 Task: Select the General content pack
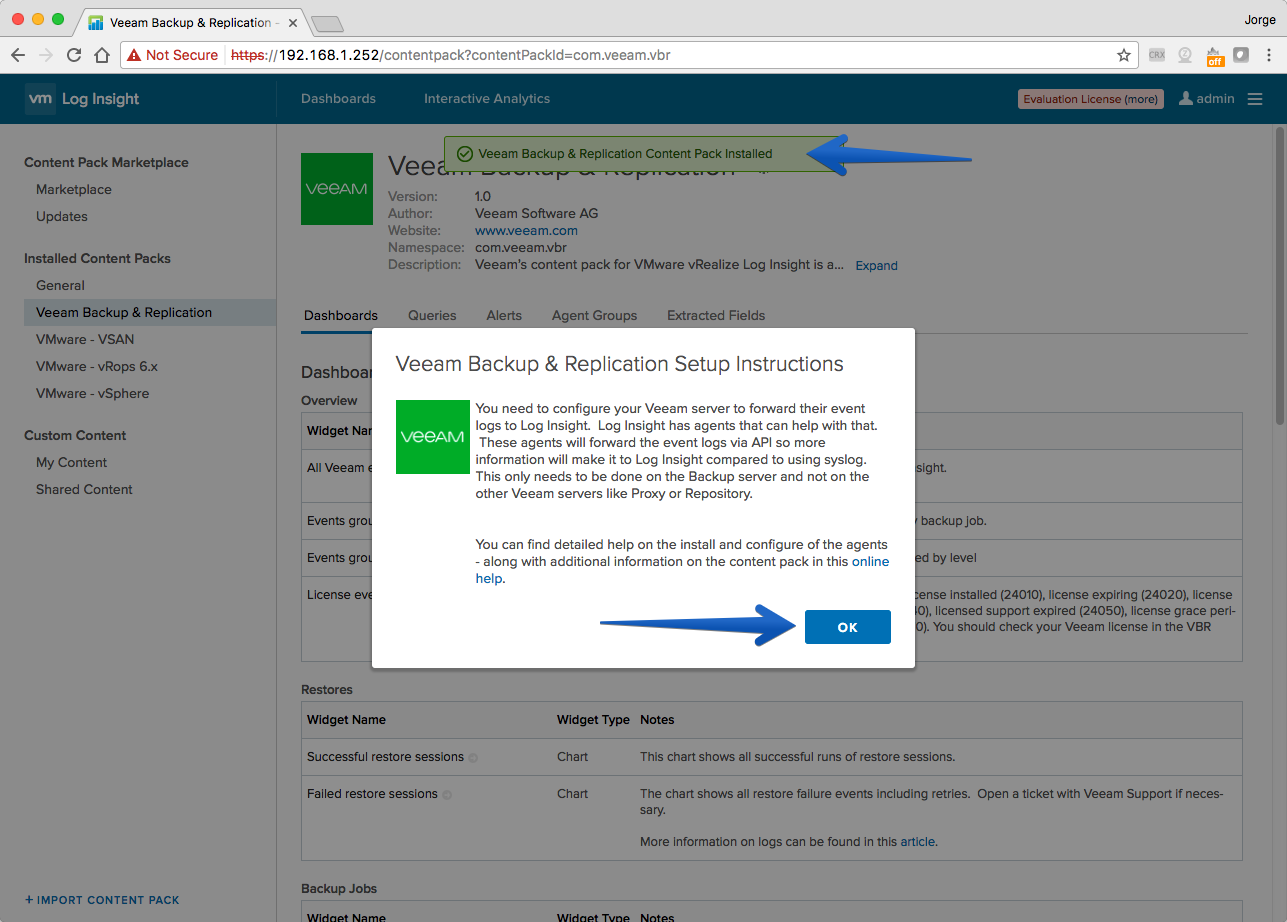pyautogui.click(x=61, y=285)
